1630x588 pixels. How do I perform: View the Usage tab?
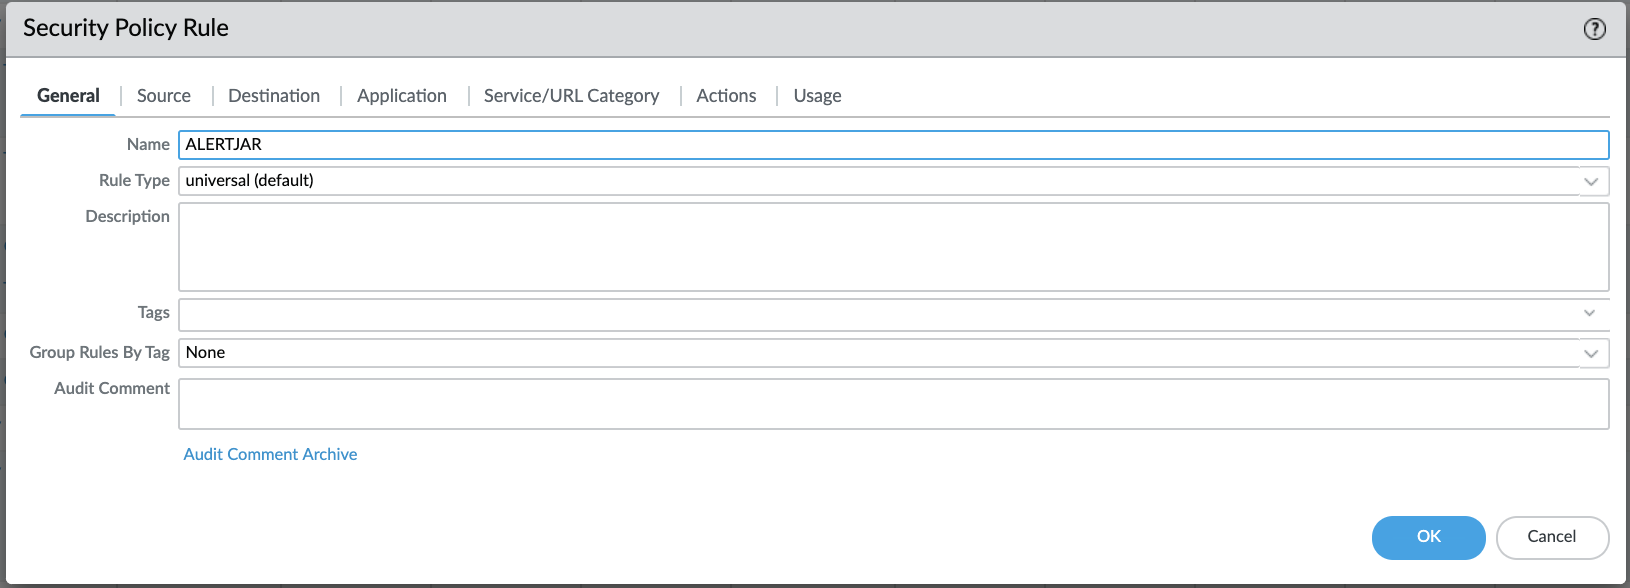click(x=817, y=96)
